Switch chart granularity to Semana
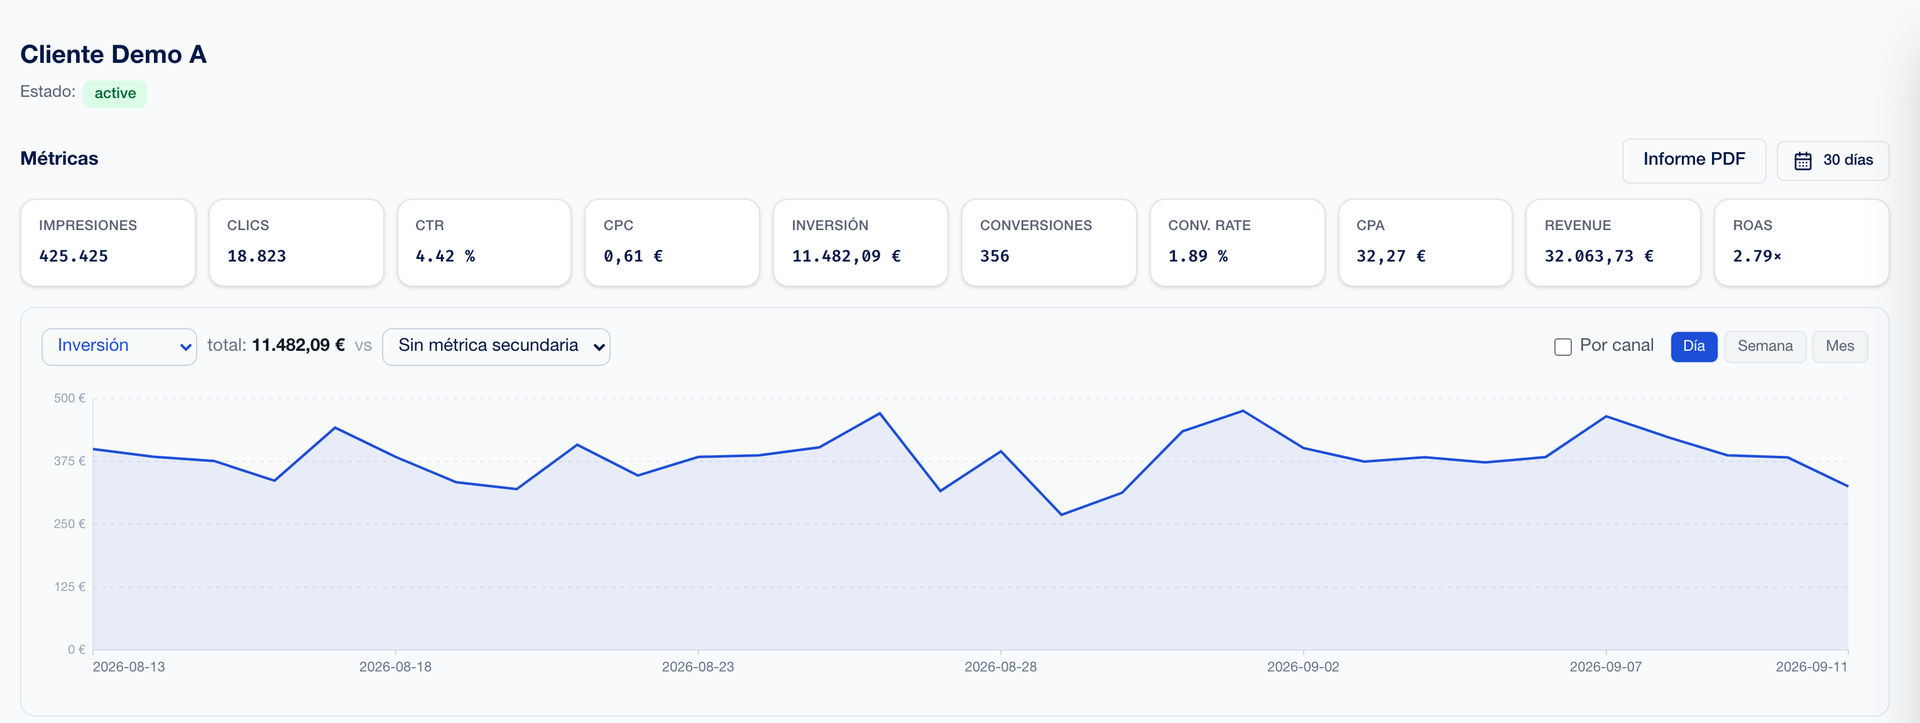Viewport: 1920px width, 723px height. 1765,346
